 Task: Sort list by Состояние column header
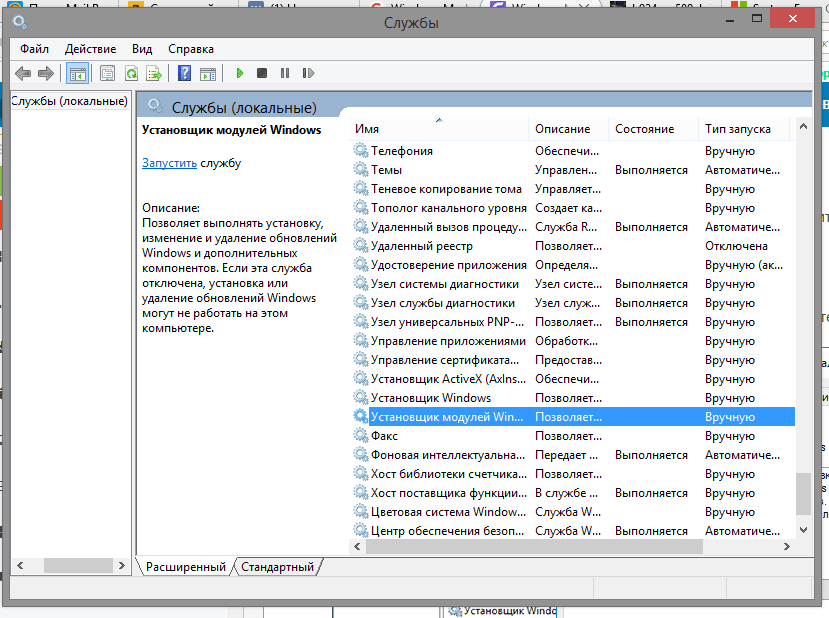644,129
